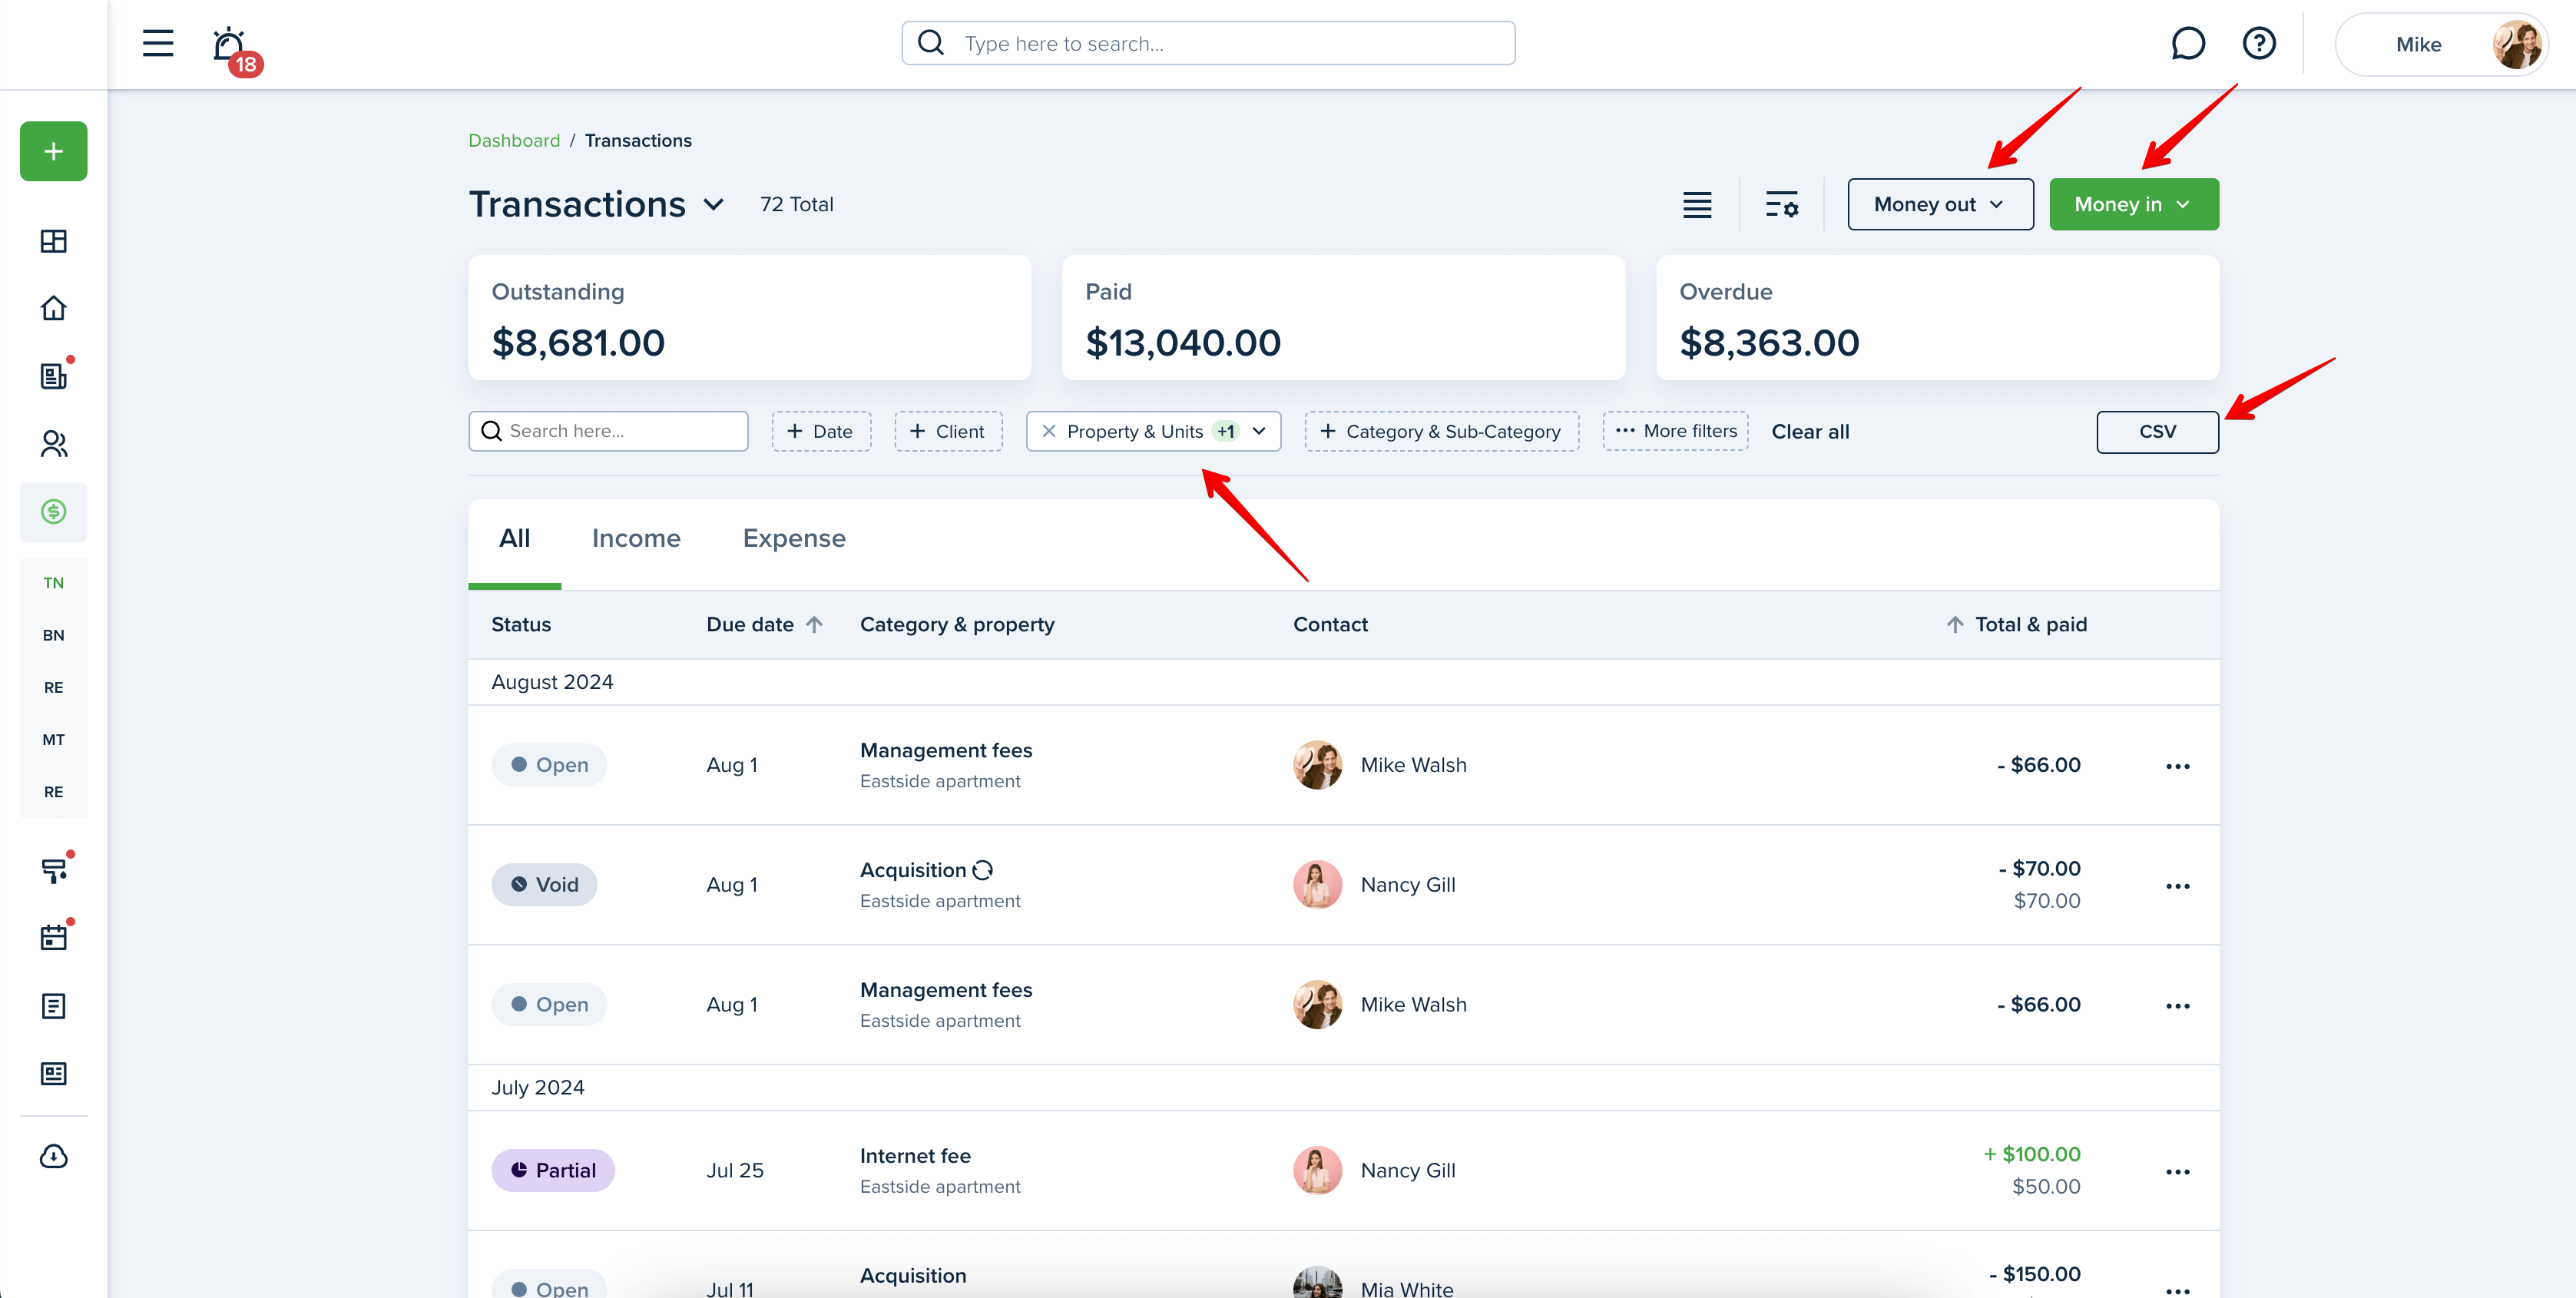Open the calendar icon in sidebar

(54, 938)
